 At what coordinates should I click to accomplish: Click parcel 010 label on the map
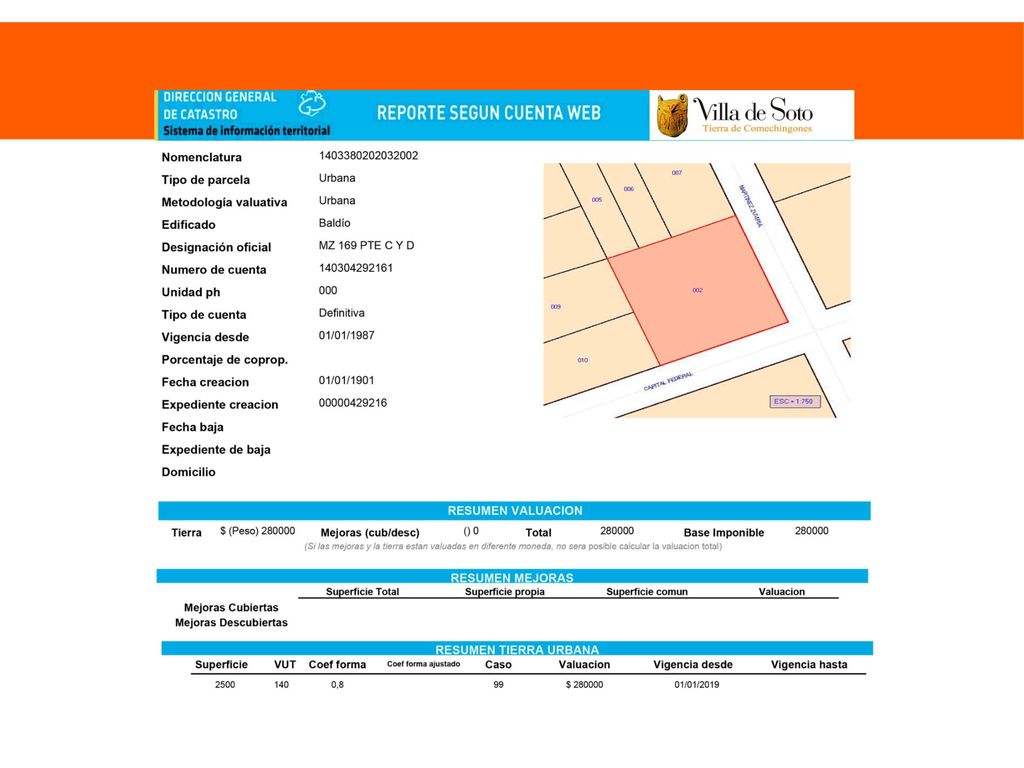(x=583, y=360)
